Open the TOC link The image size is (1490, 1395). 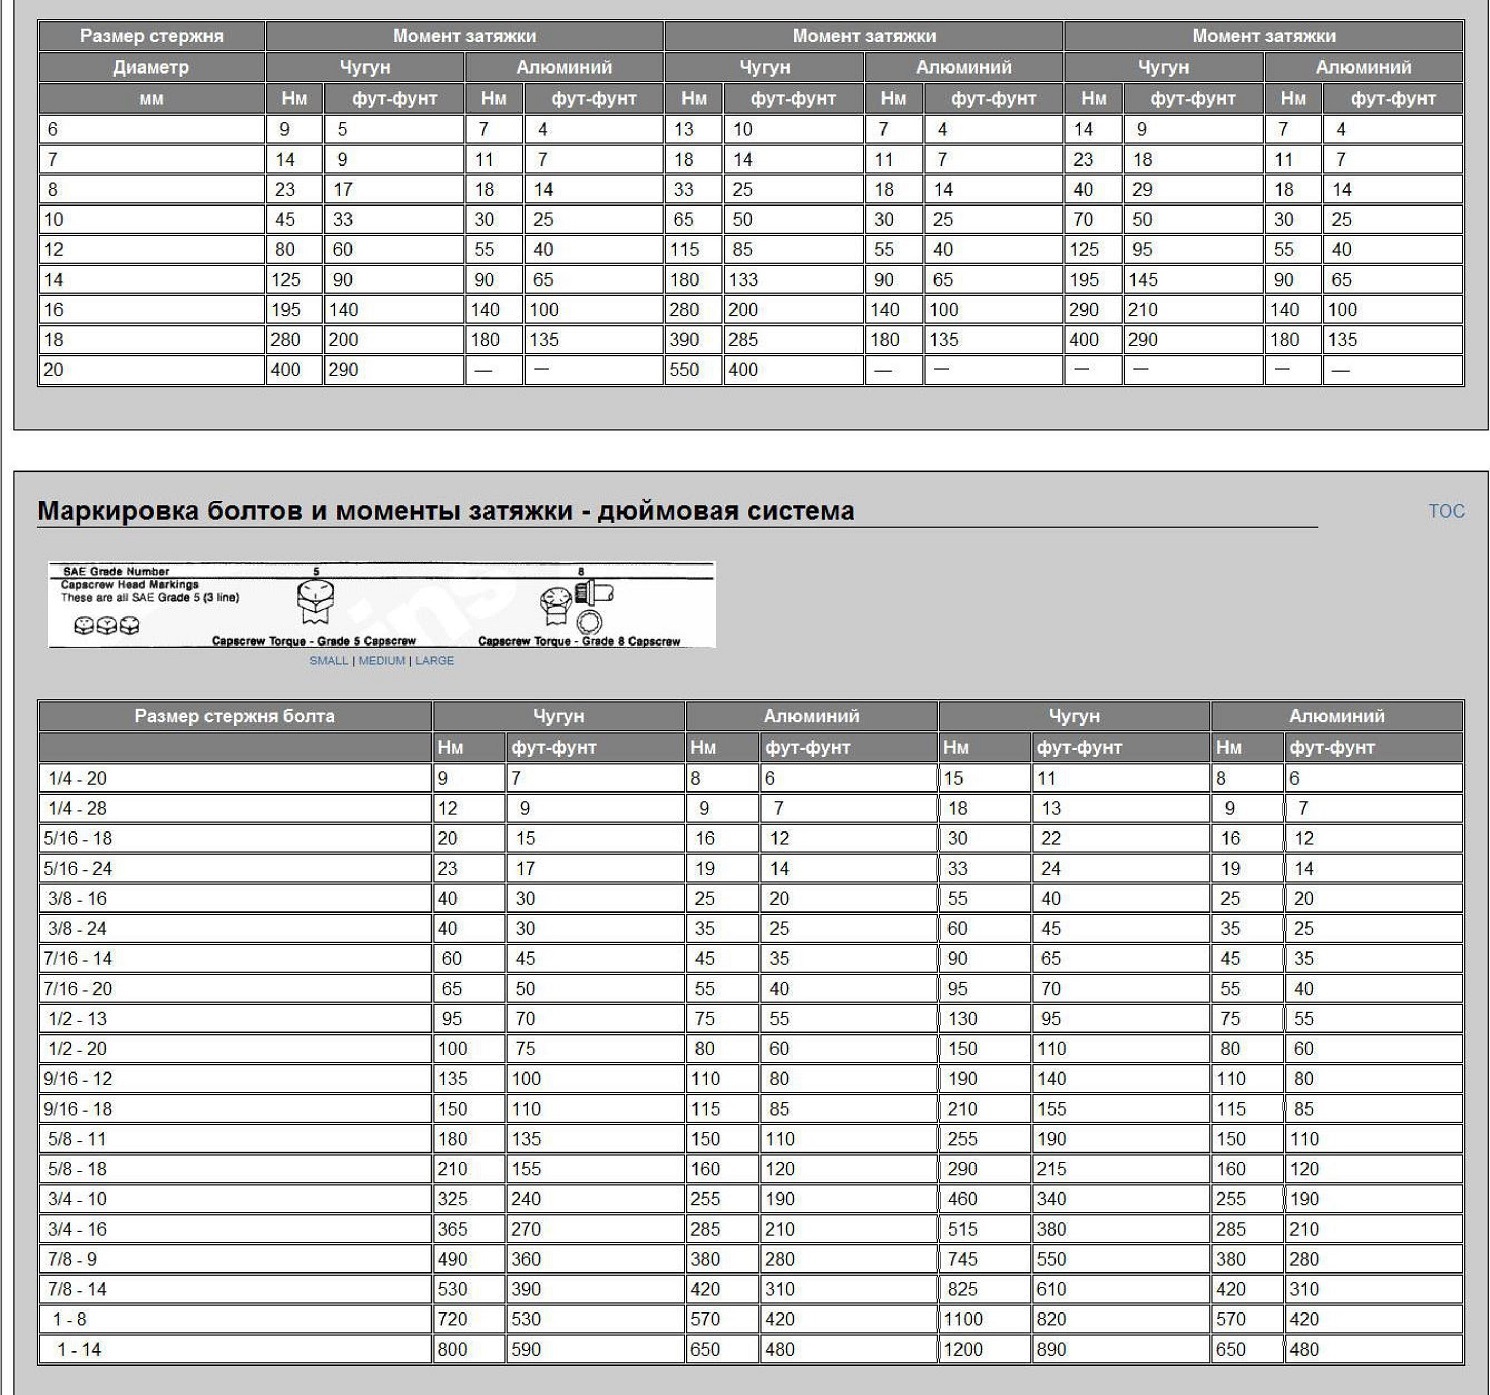click(1446, 511)
